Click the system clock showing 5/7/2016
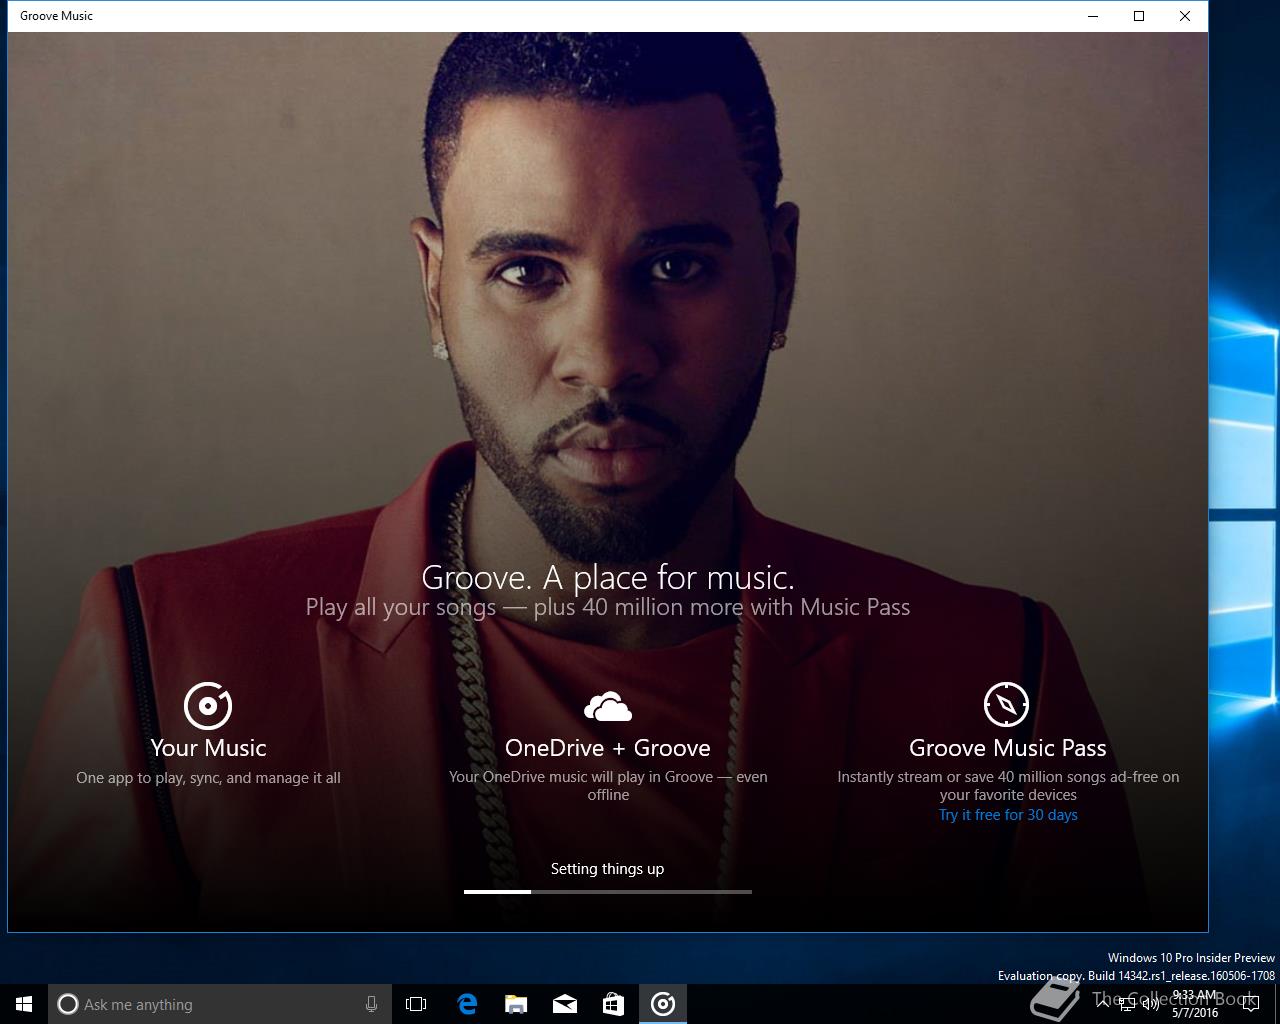 coord(1195,1004)
